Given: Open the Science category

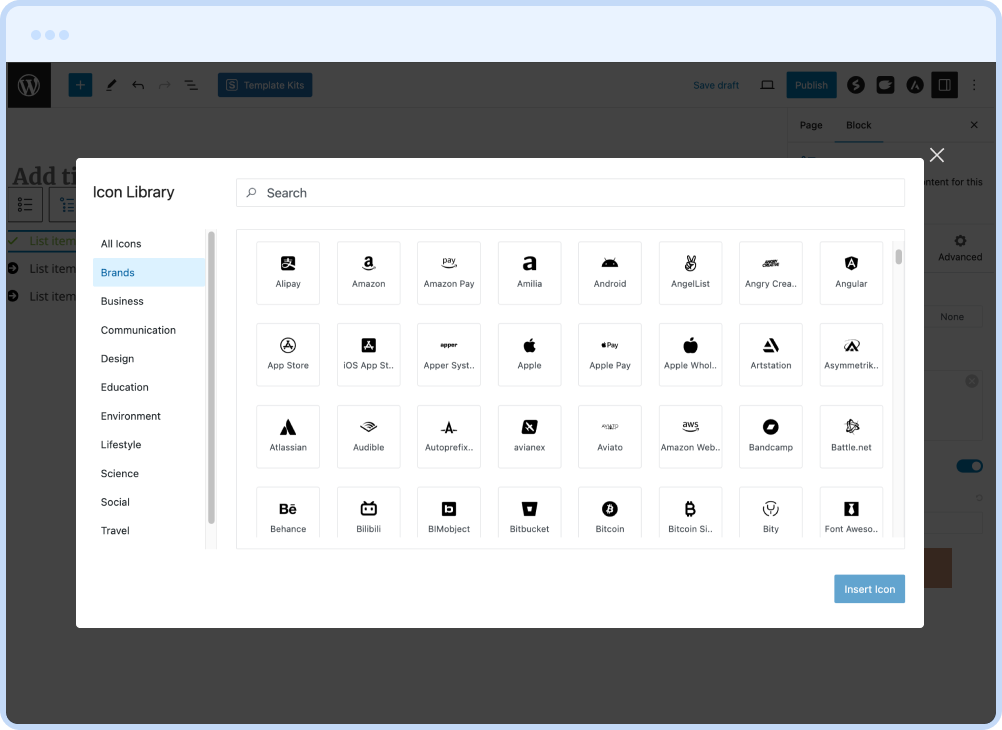Looking at the screenshot, I should pyautogui.click(x=149, y=473).
